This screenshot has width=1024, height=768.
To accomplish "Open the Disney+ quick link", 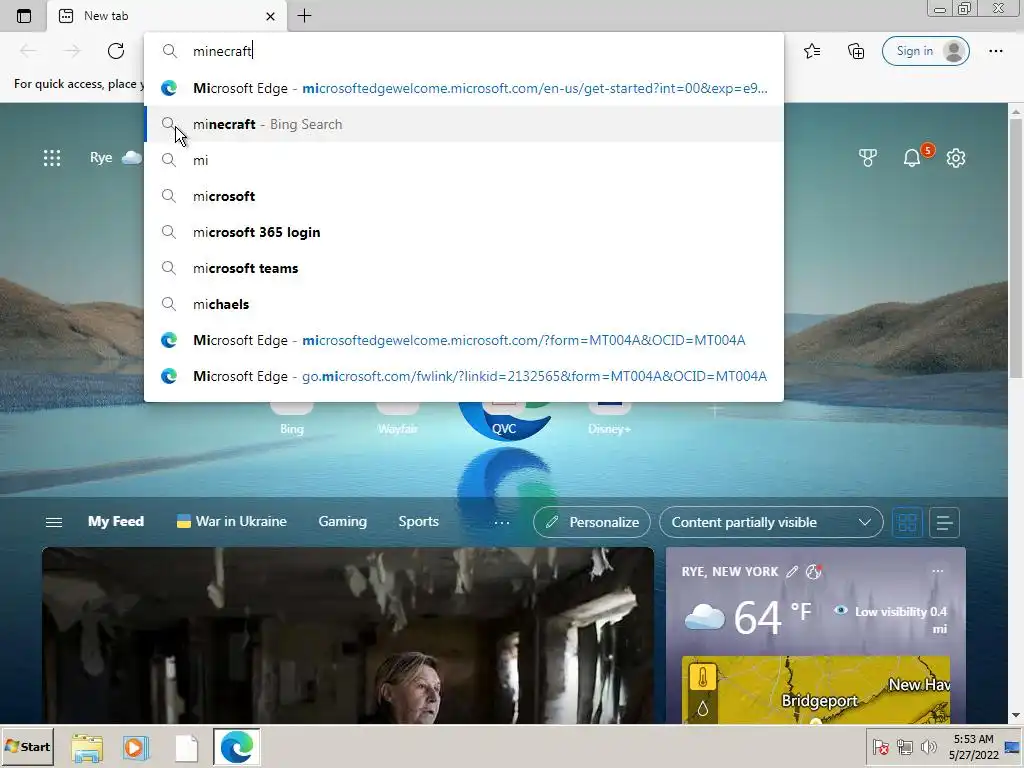I will pos(609,418).
